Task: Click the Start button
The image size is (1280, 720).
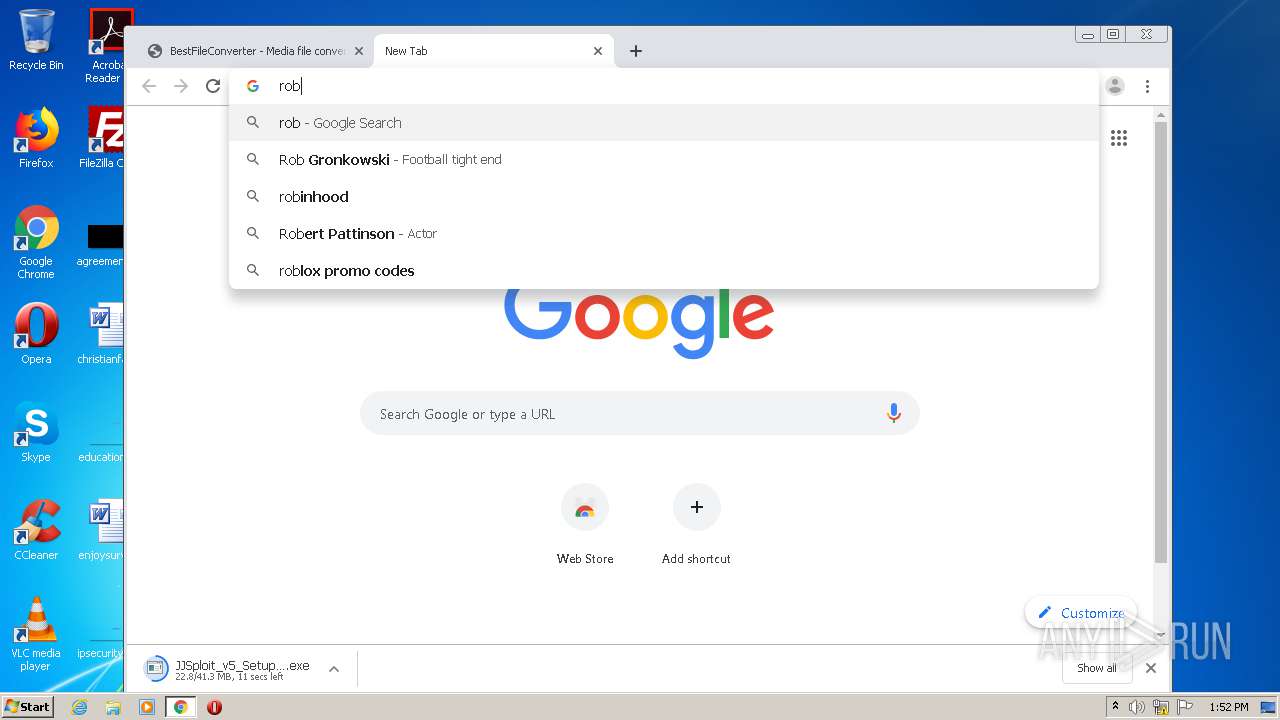Action: pyautogui.click(x=28, y=706)
